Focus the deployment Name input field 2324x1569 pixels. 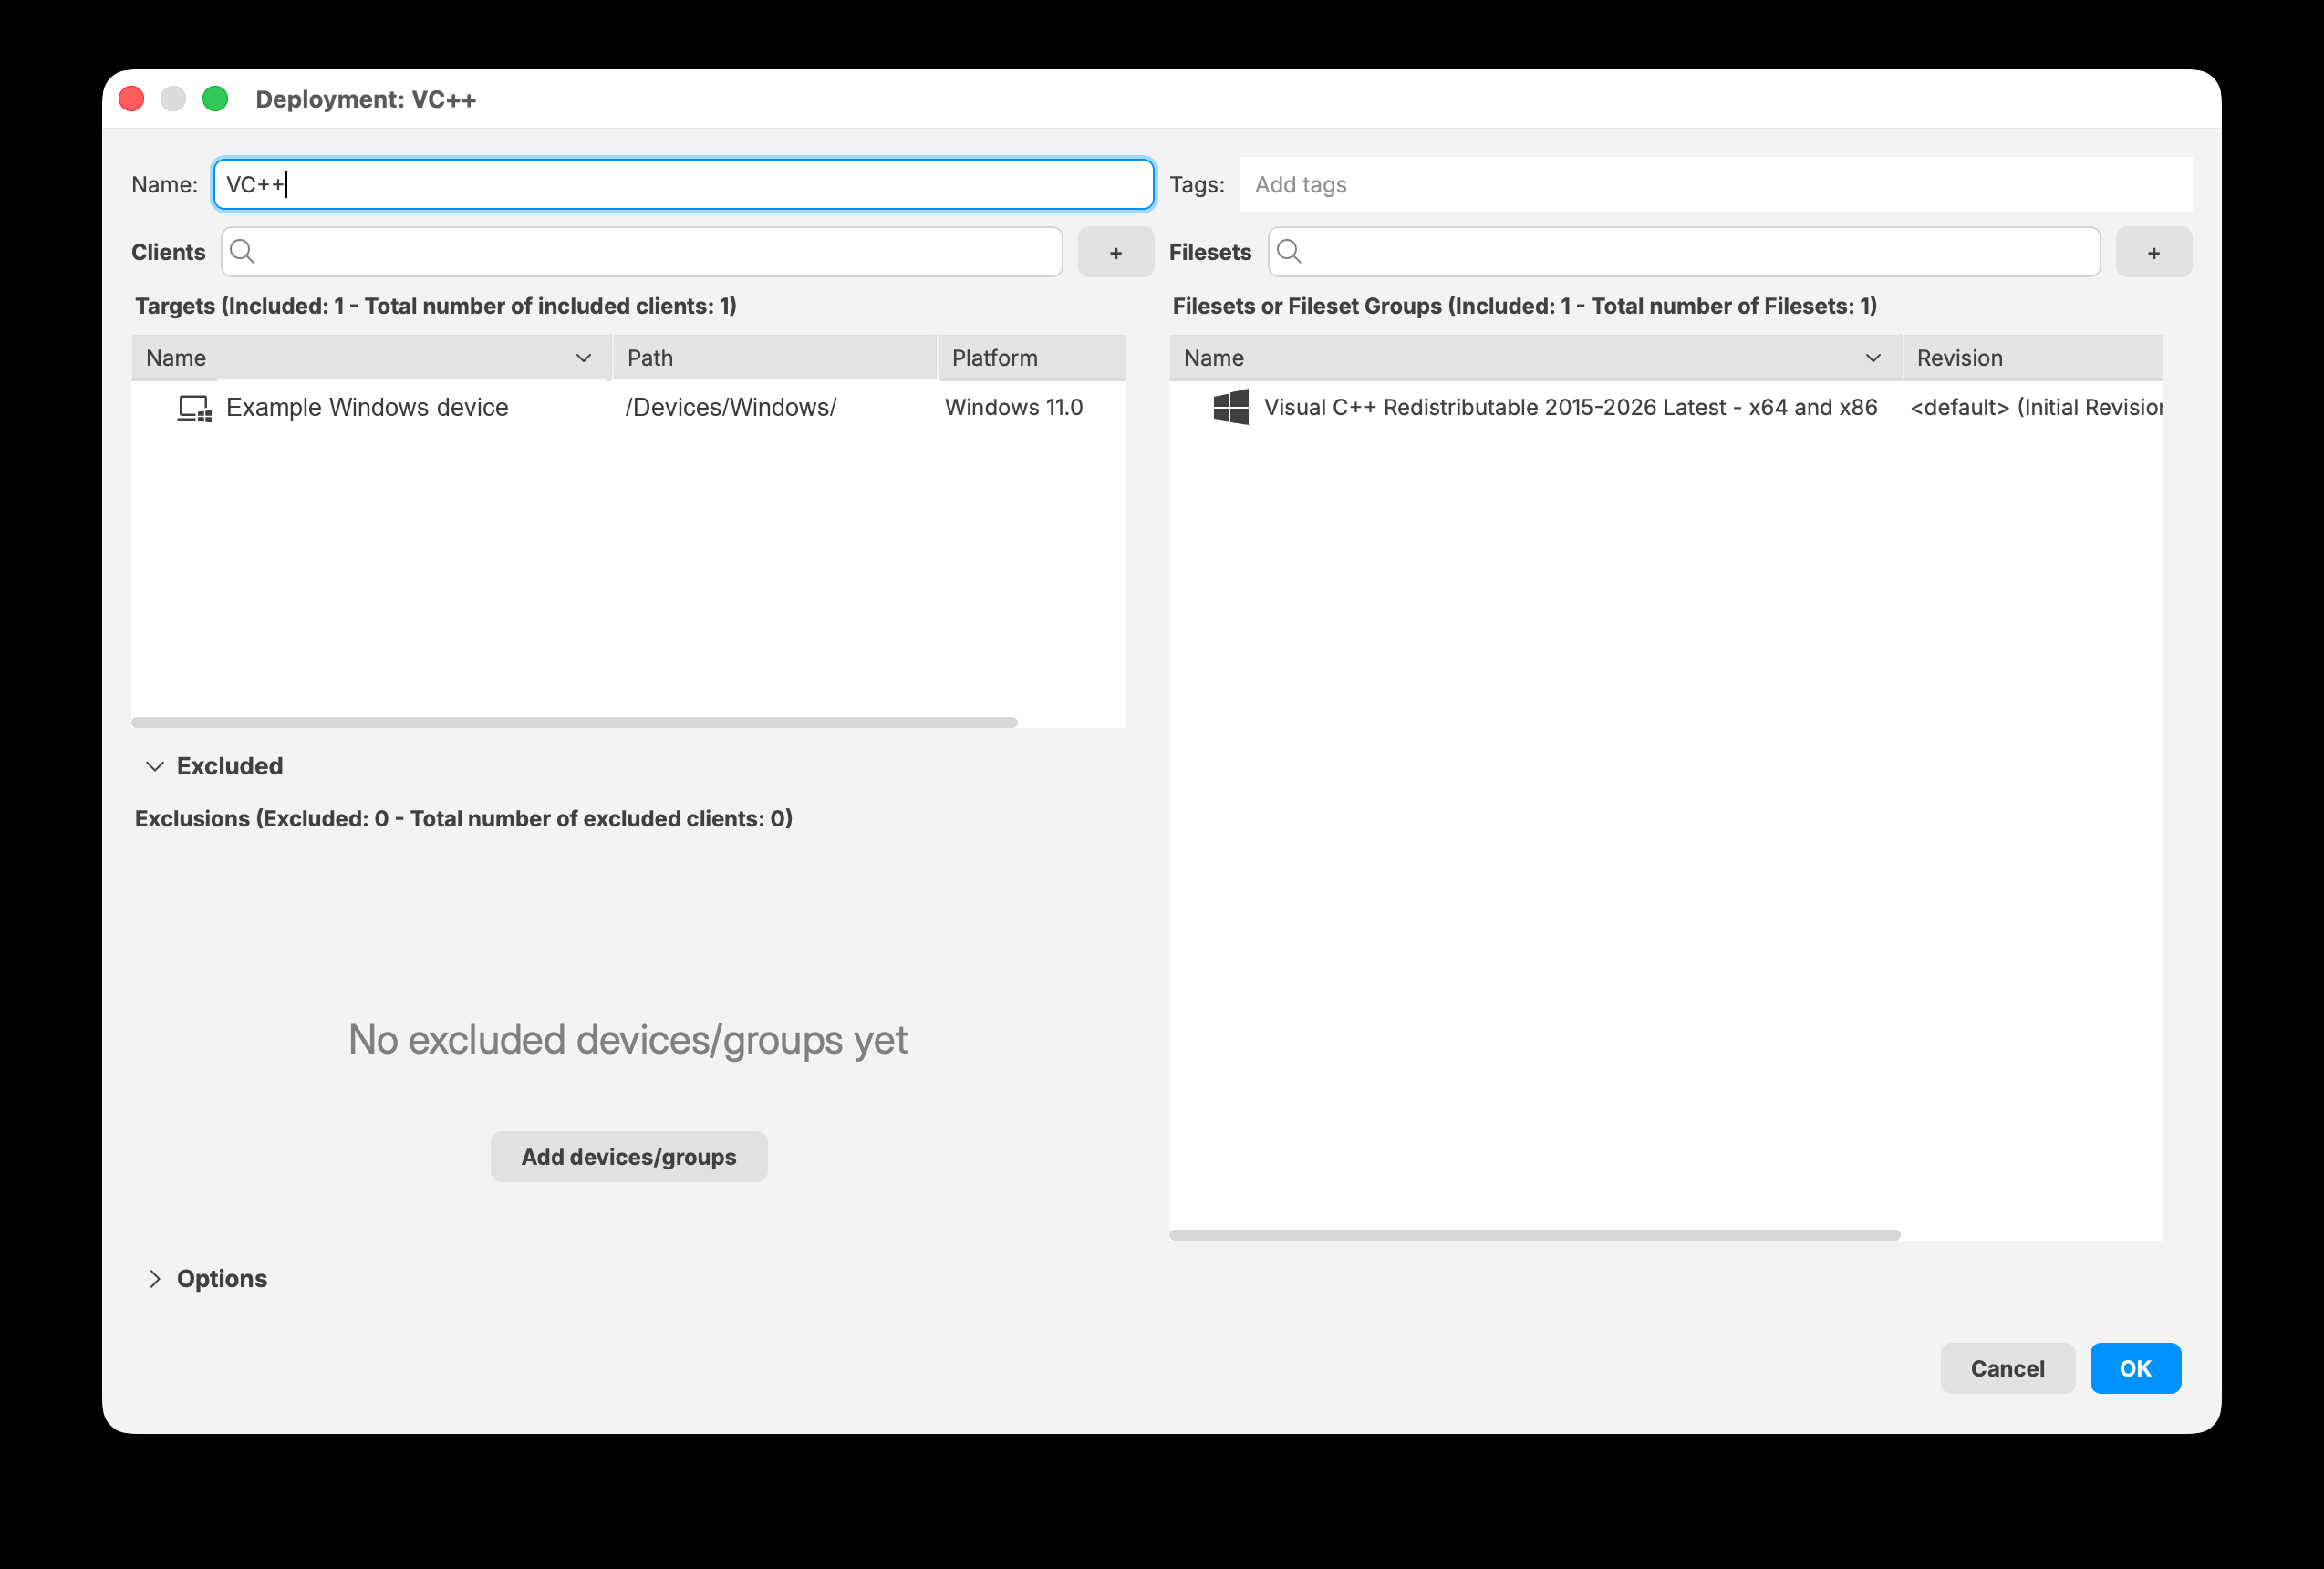[x=684, y=185]
